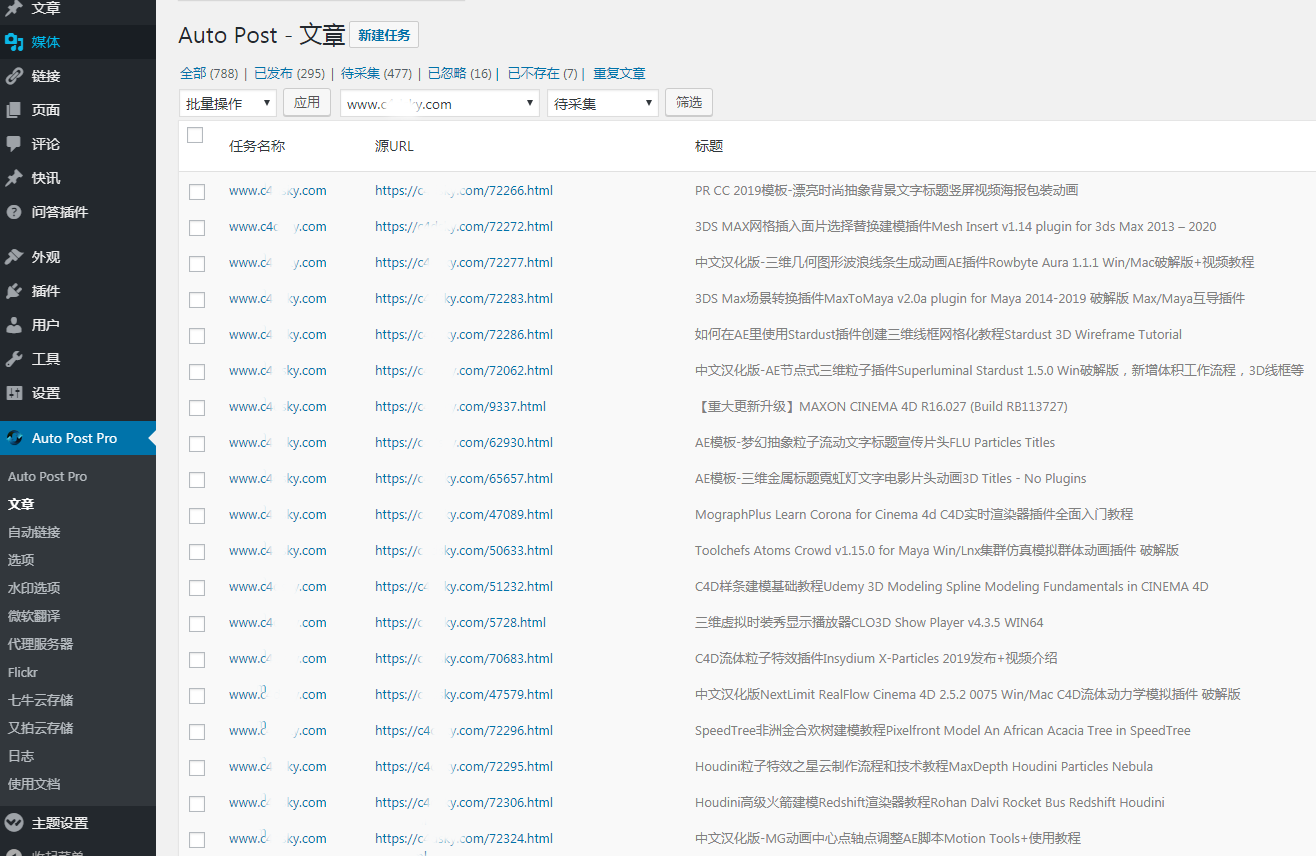Click the 插件 plug icon

14,291
